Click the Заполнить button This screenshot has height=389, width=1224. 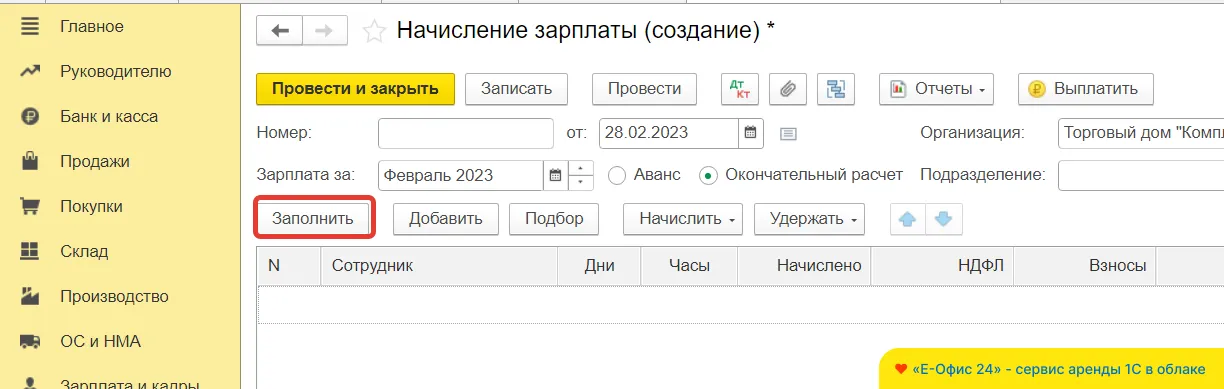tap(313, 219)
